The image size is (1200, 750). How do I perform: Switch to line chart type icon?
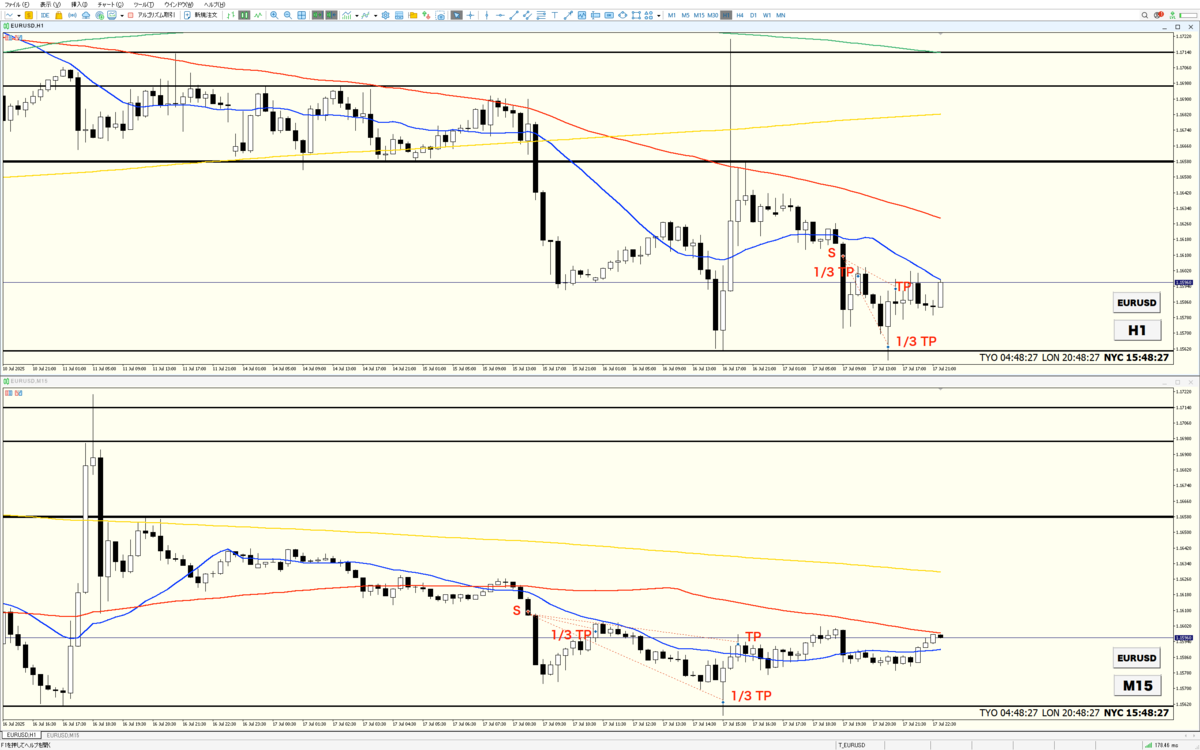(257, 15)
